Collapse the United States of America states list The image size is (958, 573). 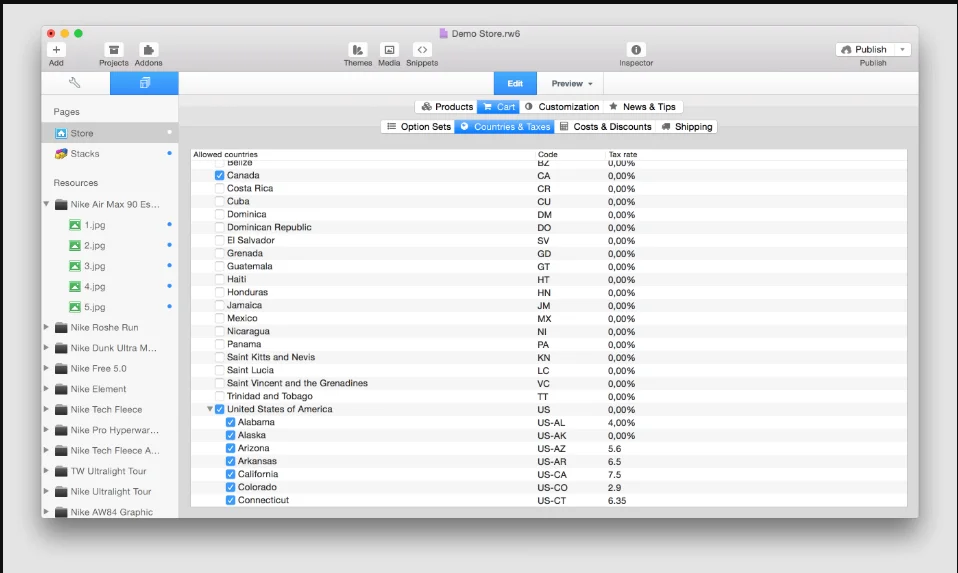(x=210, y=409)
